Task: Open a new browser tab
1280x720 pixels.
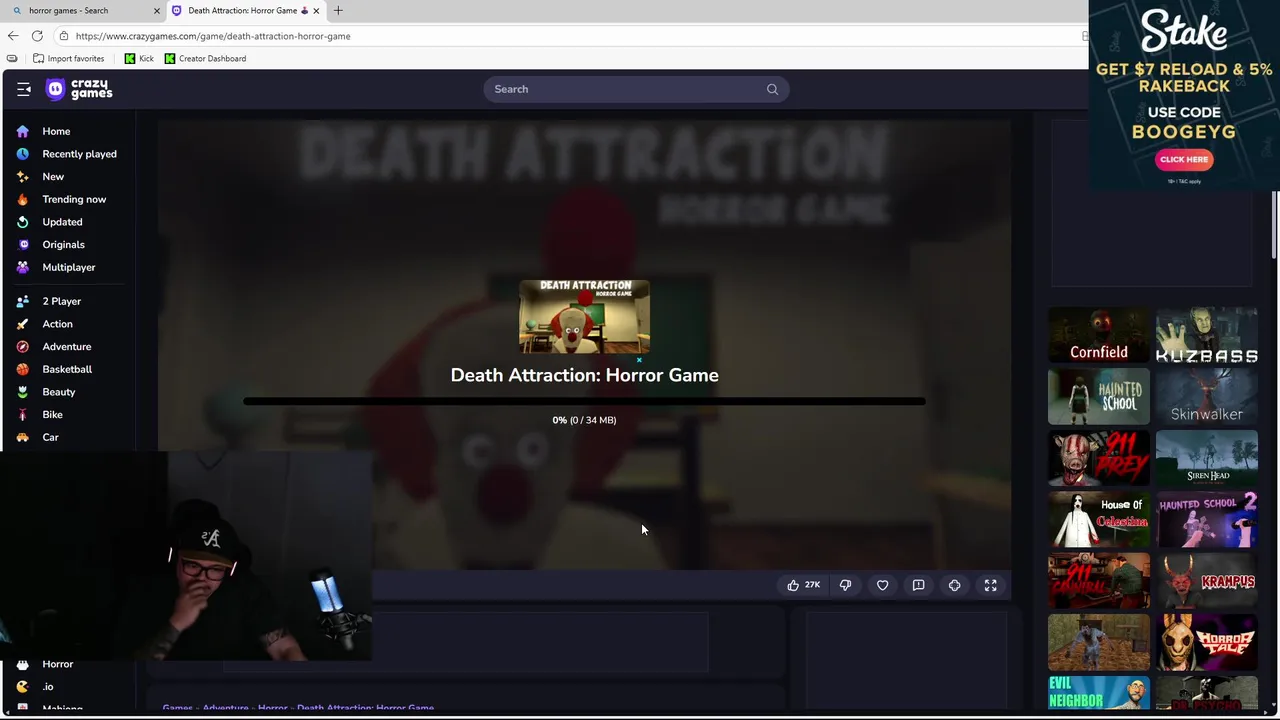Action: pos(338,10)
